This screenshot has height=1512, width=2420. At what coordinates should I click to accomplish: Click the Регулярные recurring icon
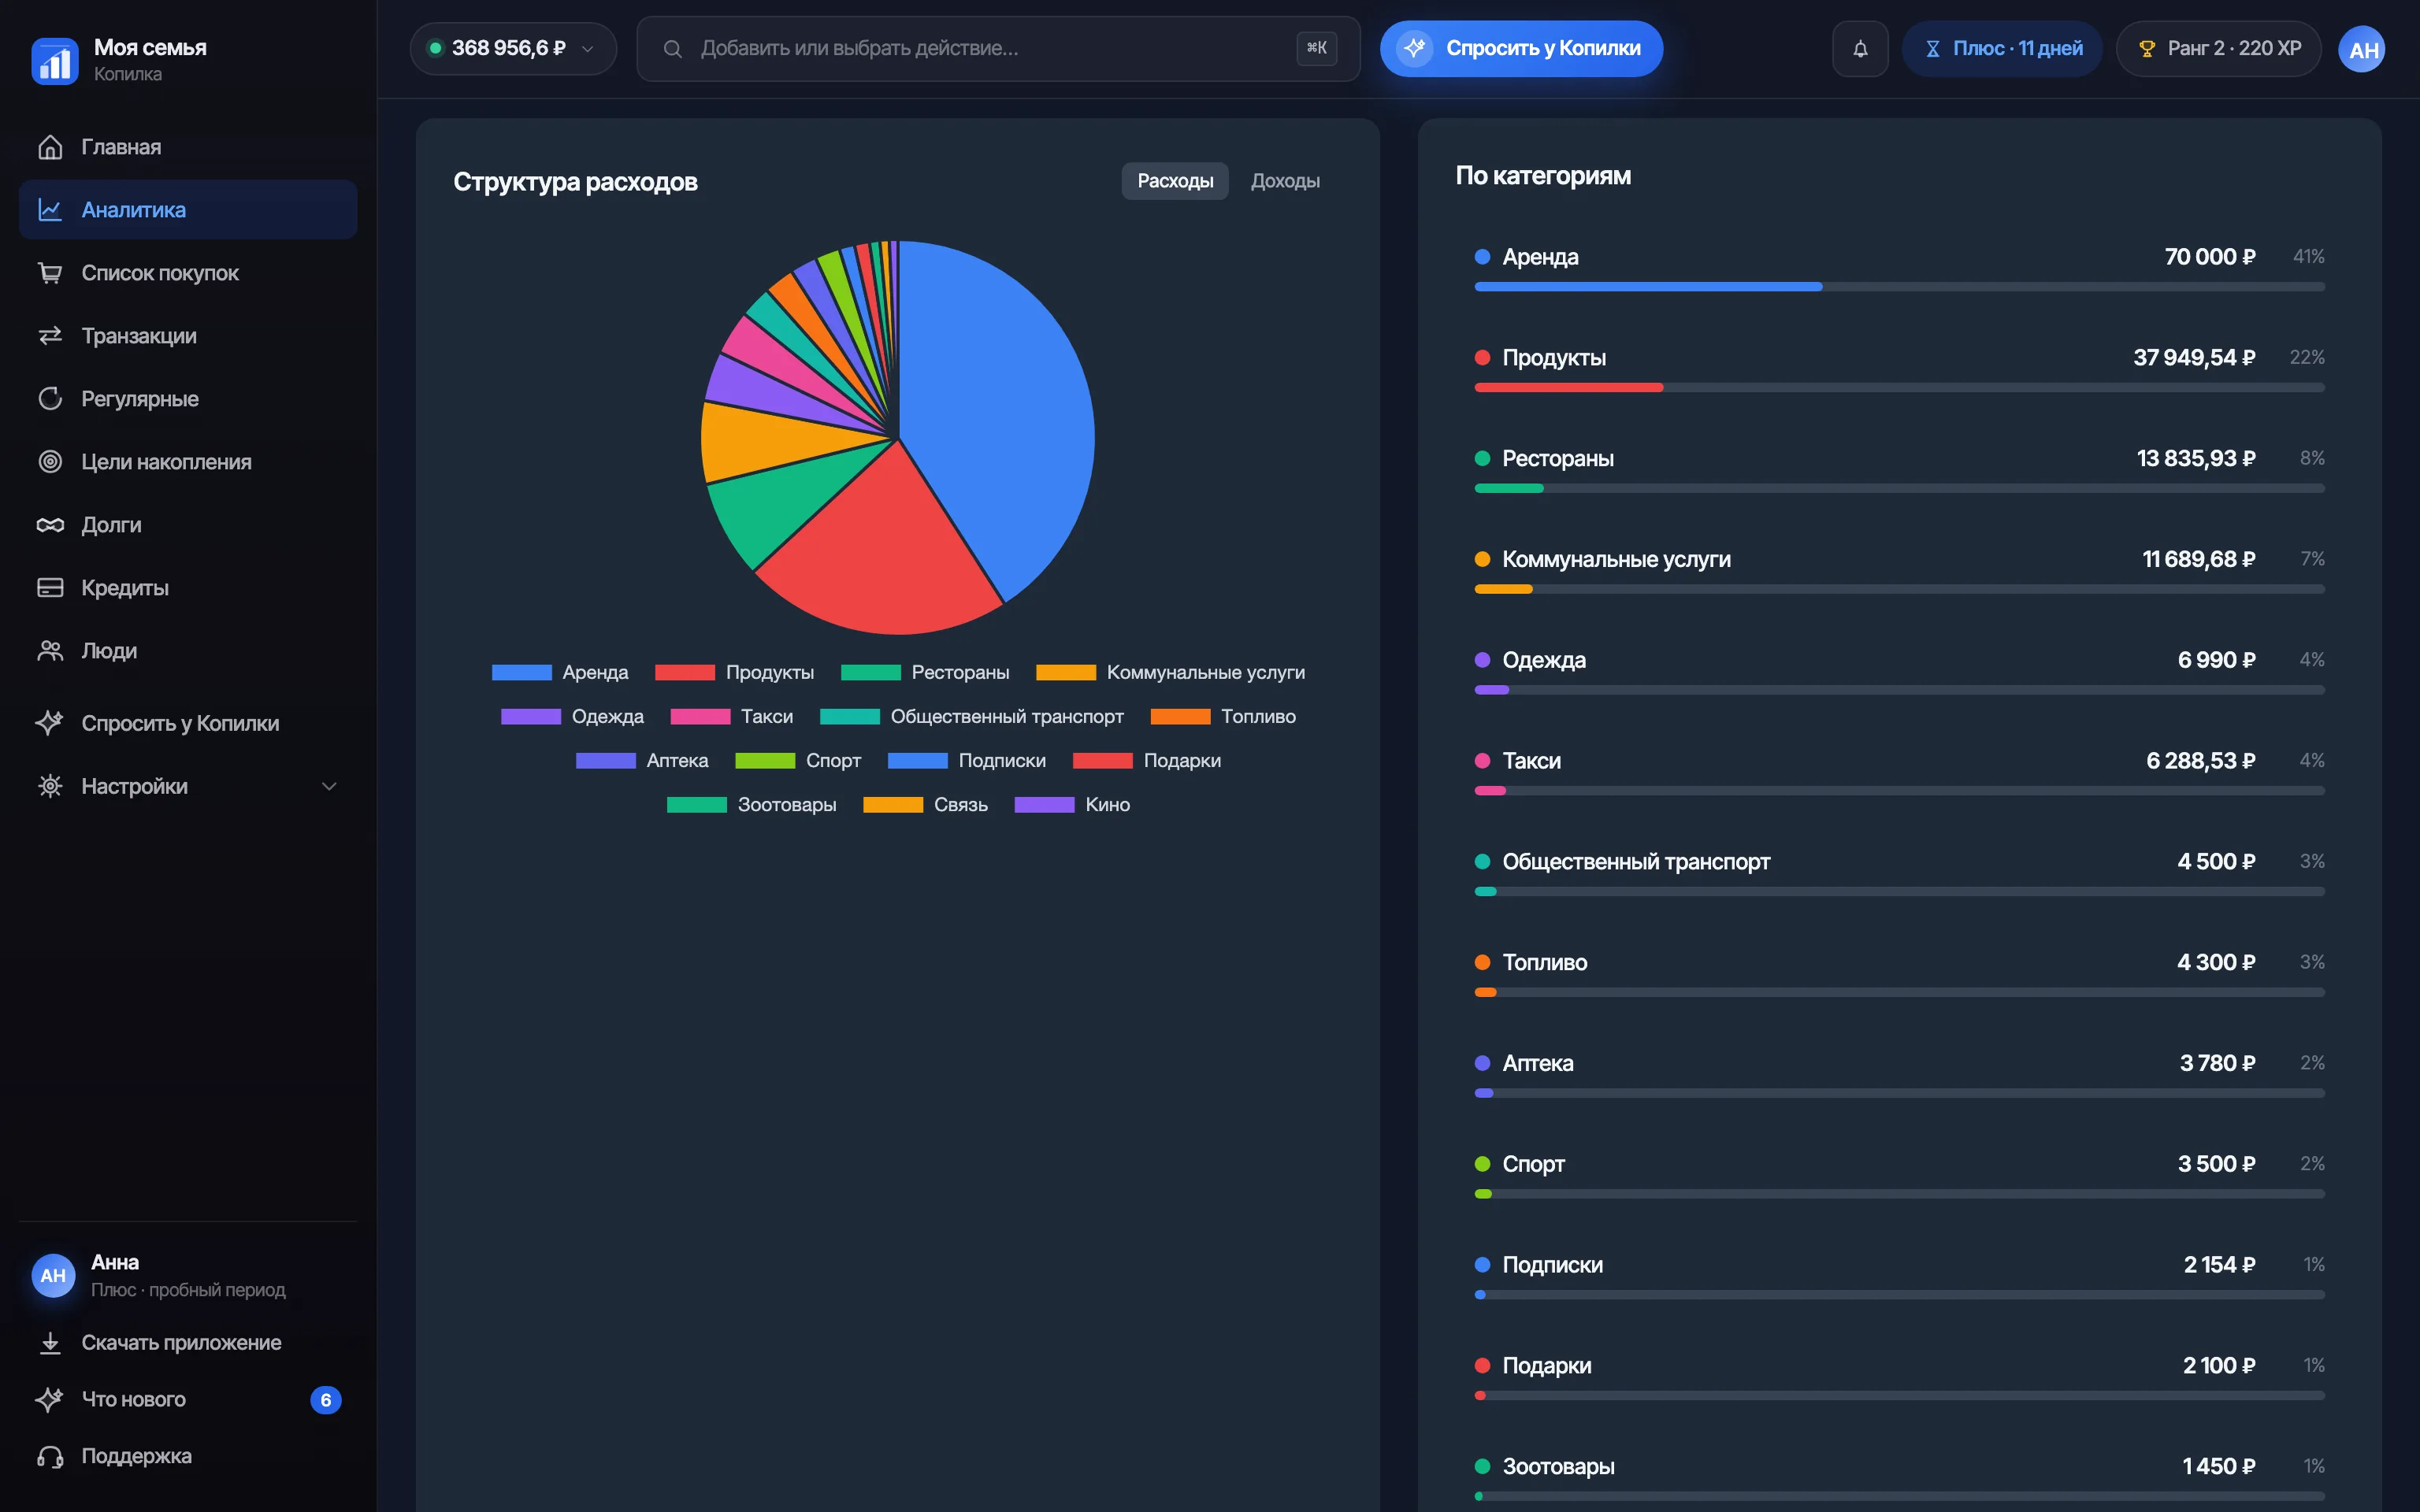[x=50, y=399]
